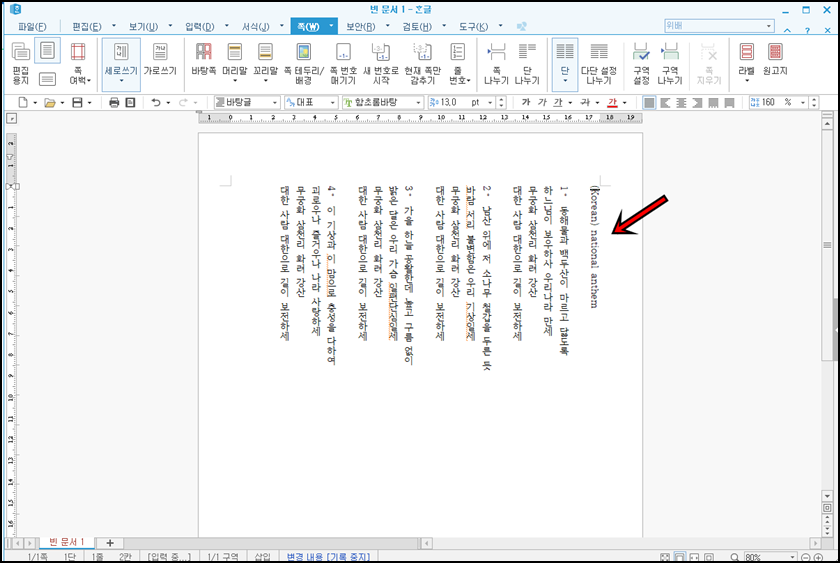The height and width of the screenshot is (563, 840).
Task: Open the 도구 menu
Action: (x=474, y=27)
